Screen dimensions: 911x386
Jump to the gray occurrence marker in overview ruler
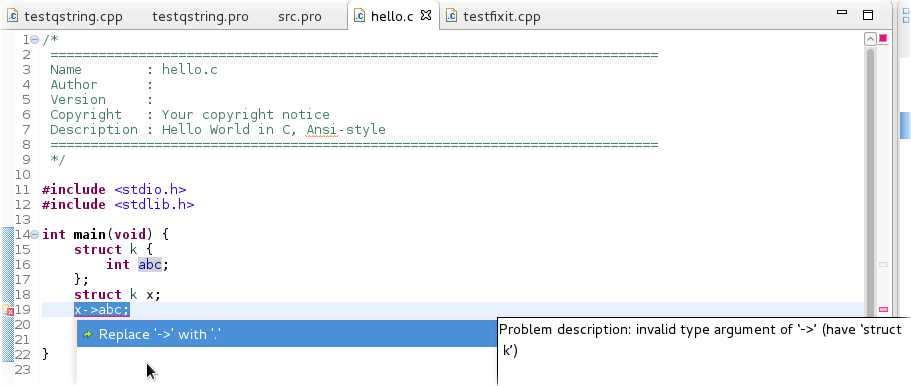tap(884, 265)
